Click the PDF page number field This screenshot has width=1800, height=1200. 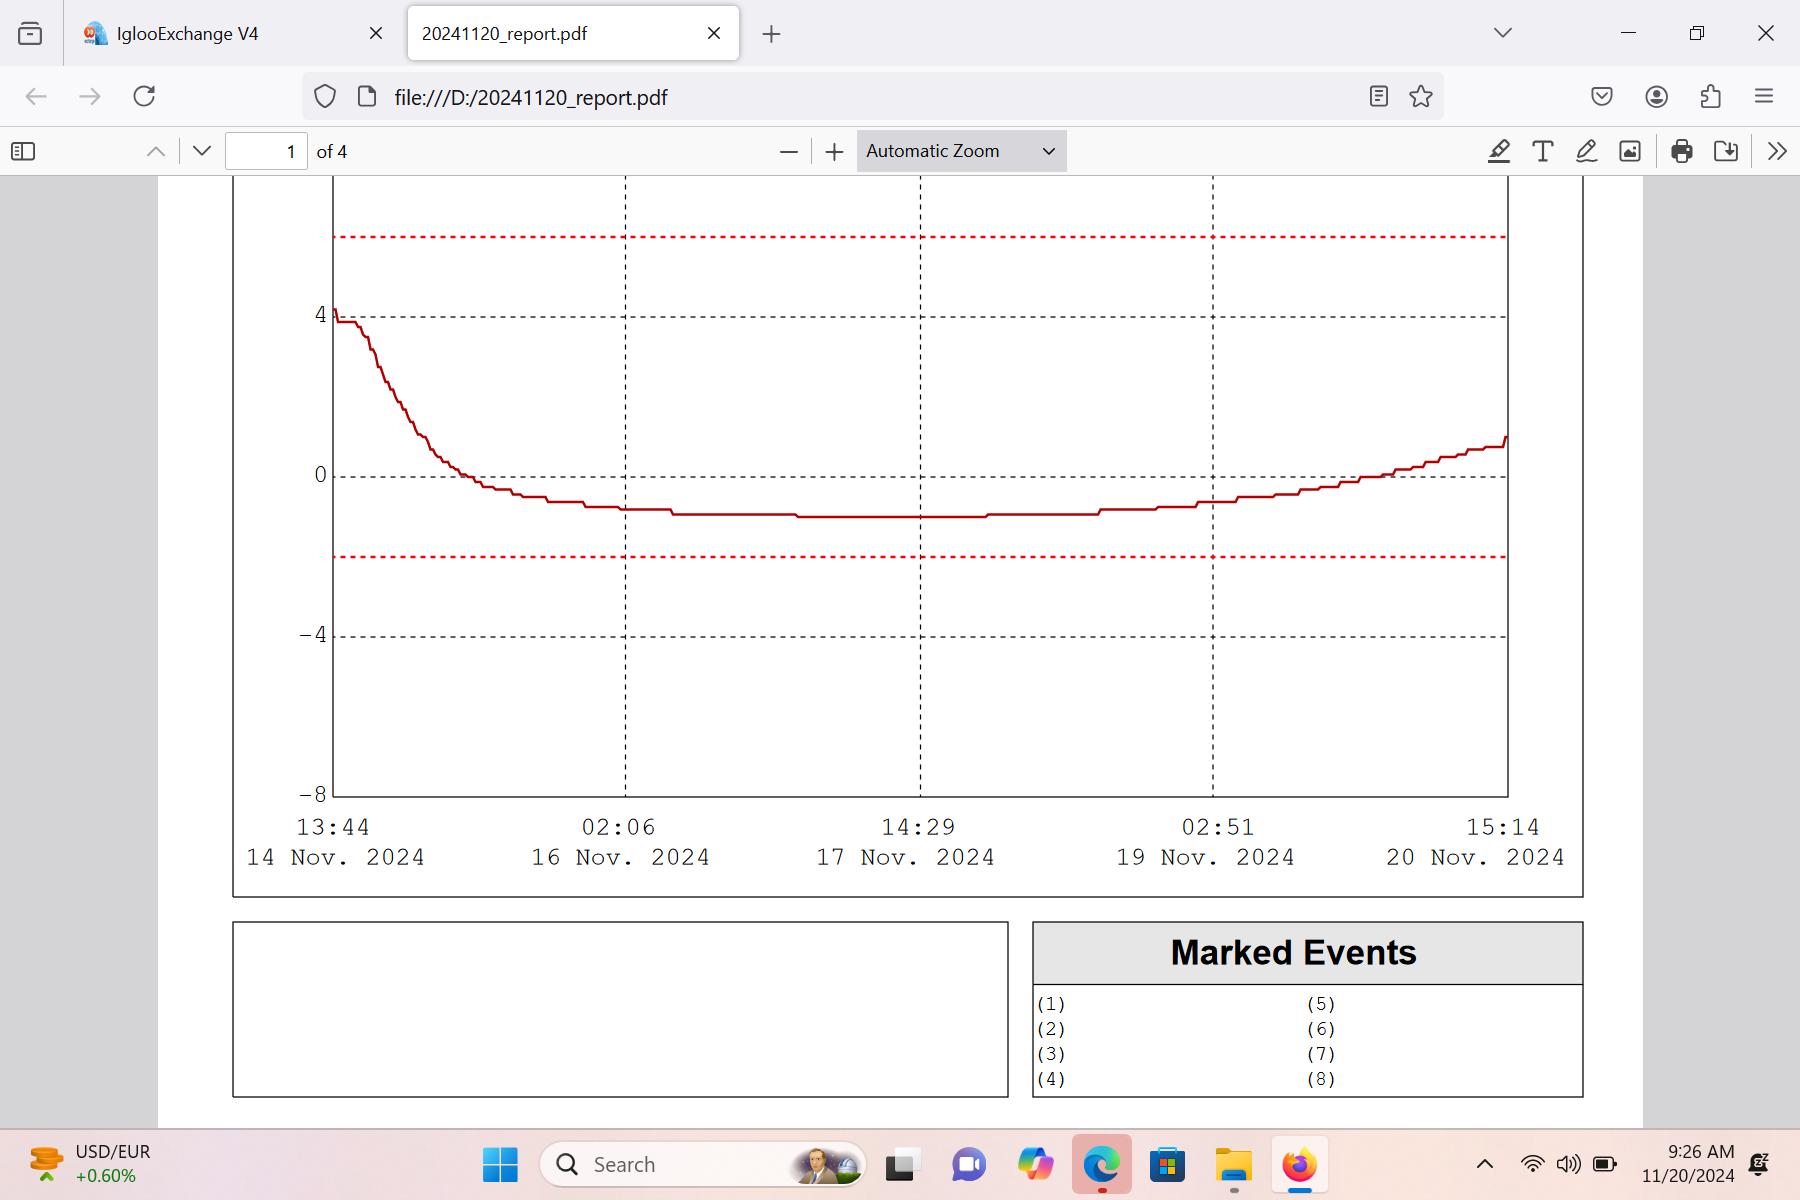[x=266, y=151]
